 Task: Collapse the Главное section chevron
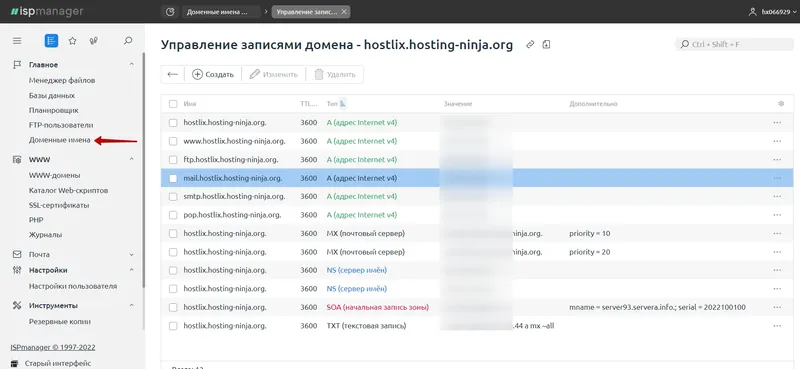click(x=132, y=65)
